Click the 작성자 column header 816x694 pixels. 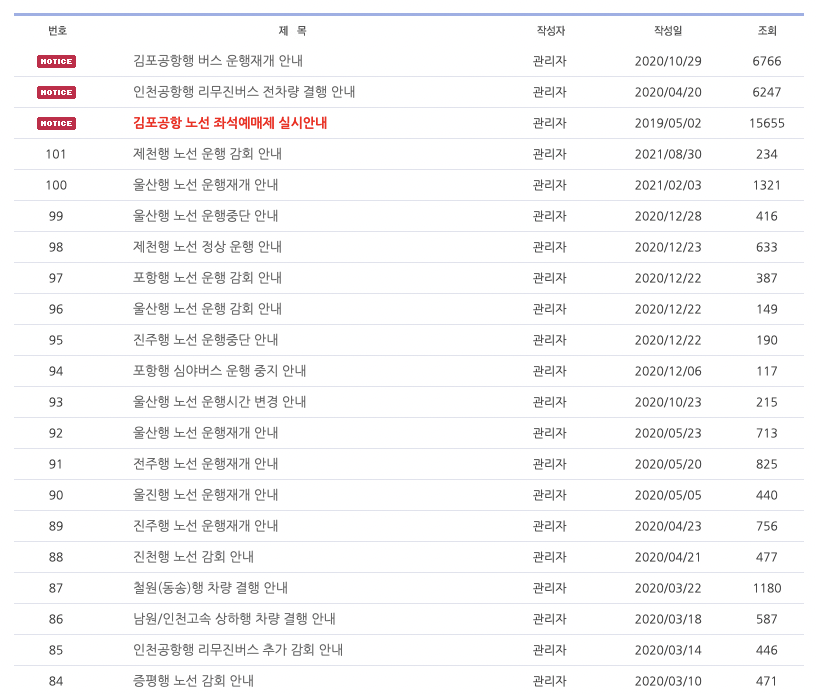tap(551, 31)
